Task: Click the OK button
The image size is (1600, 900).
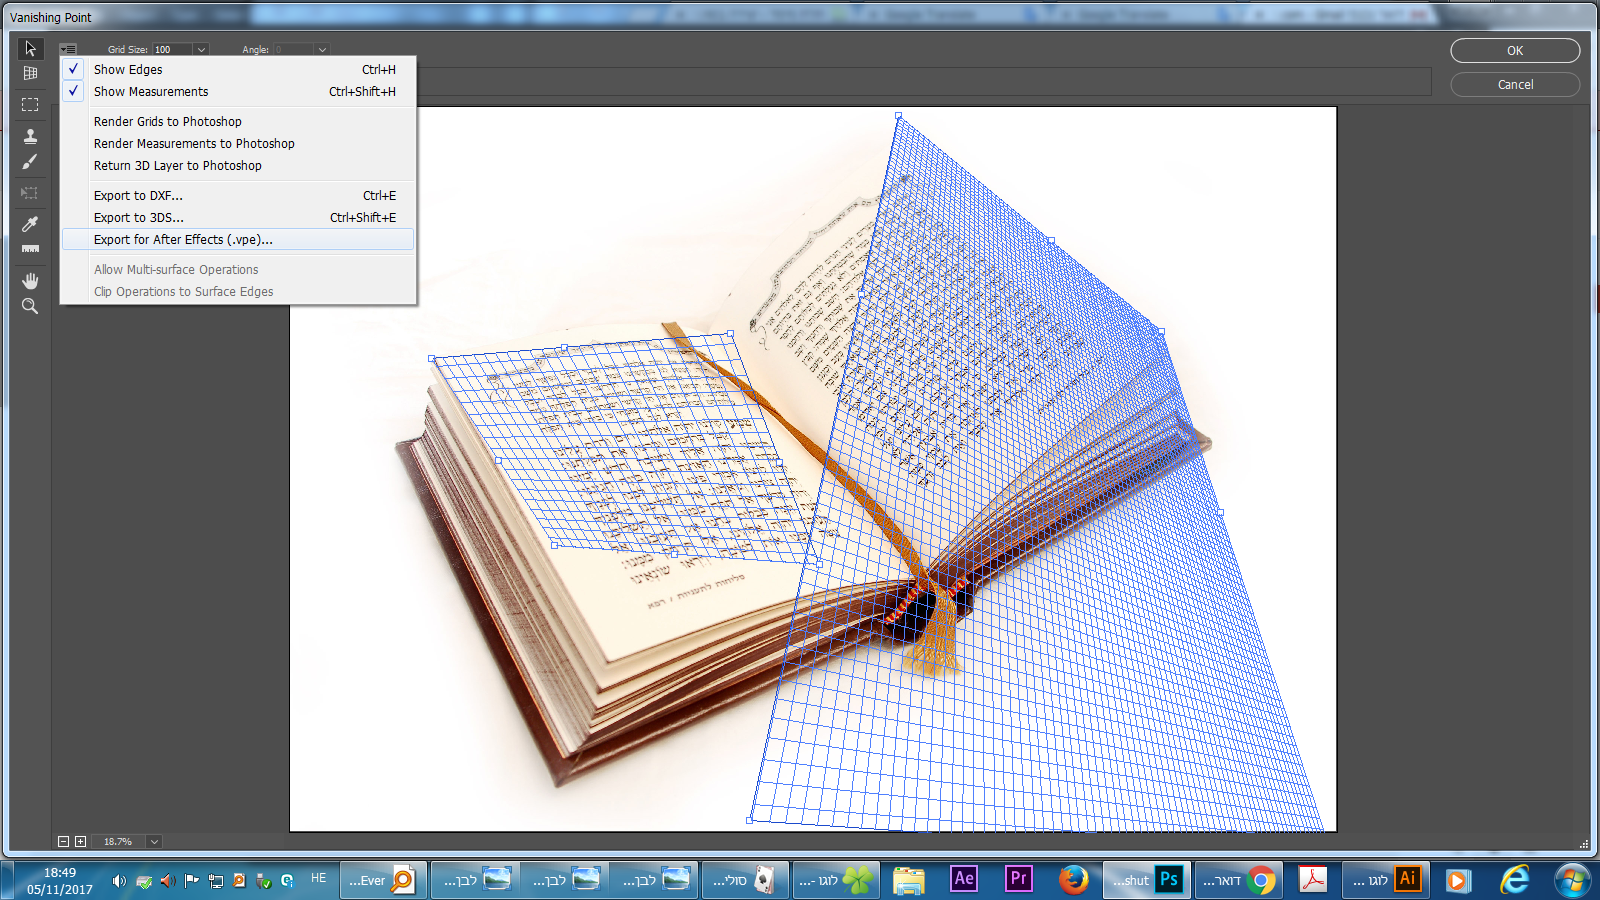Action: pos(1515,51)
